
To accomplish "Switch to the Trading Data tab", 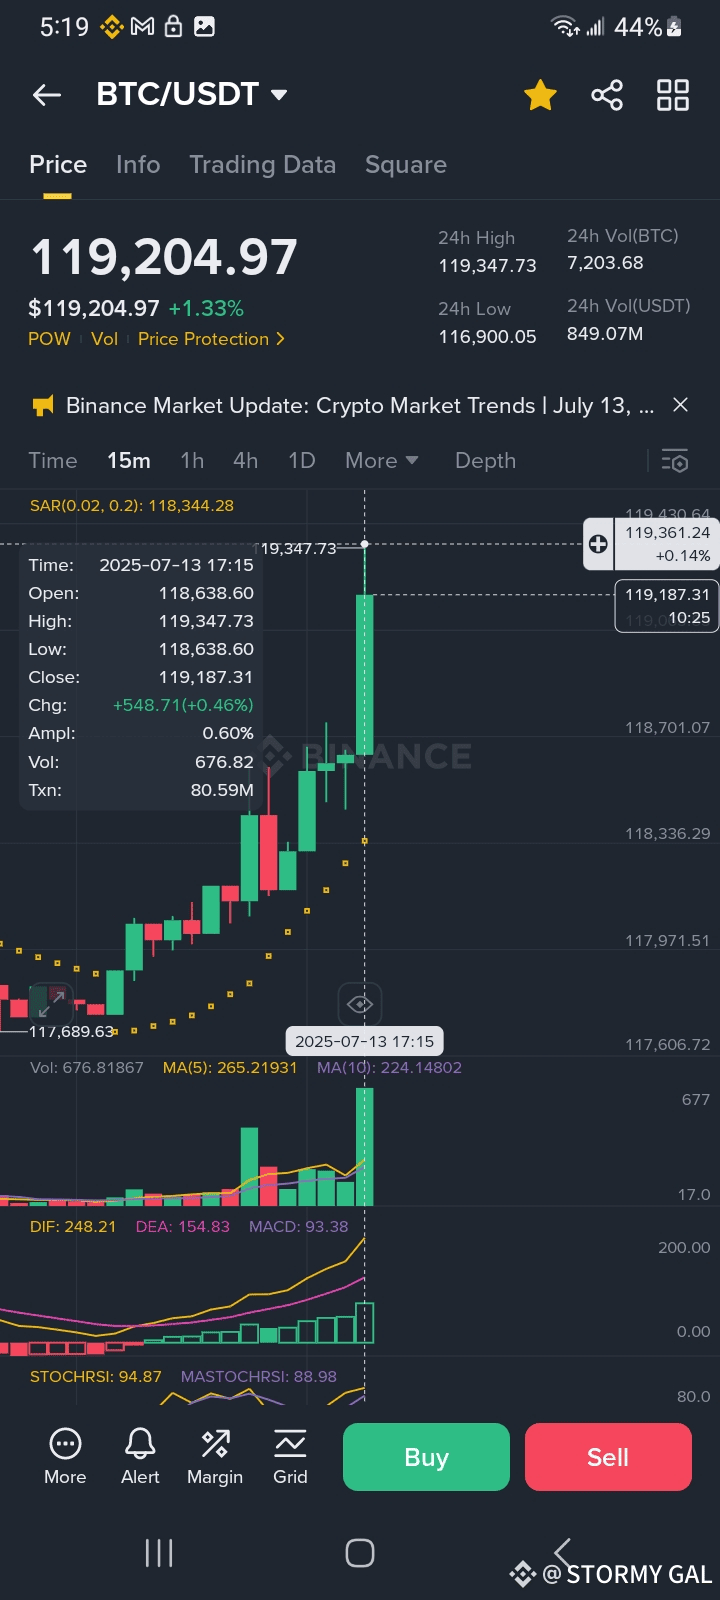I will click(262, 165).
